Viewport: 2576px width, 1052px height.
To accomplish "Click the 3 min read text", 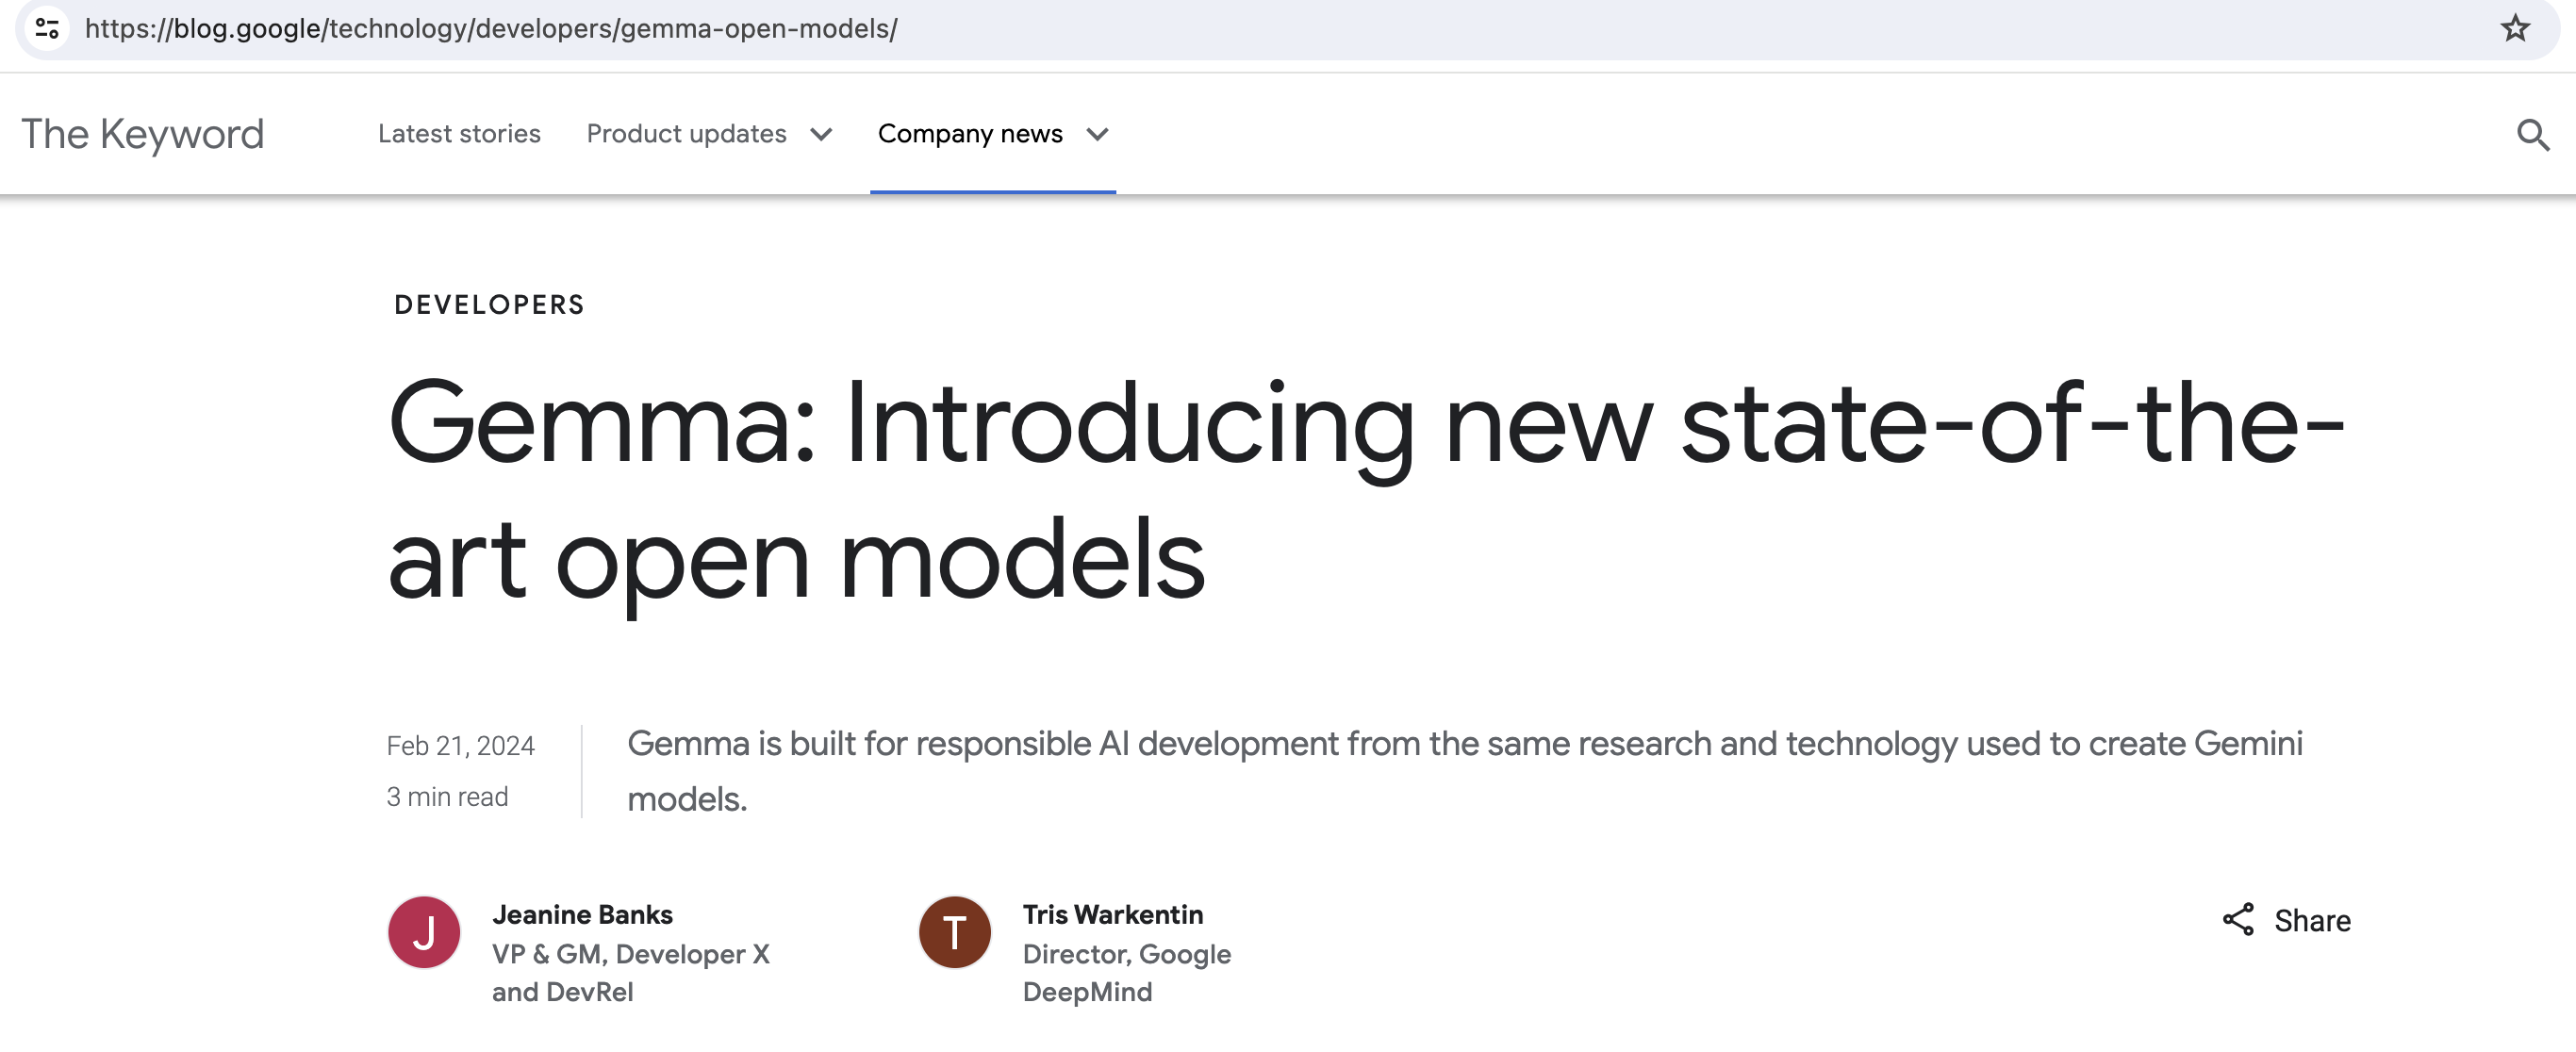I will (x=447, y=797).
